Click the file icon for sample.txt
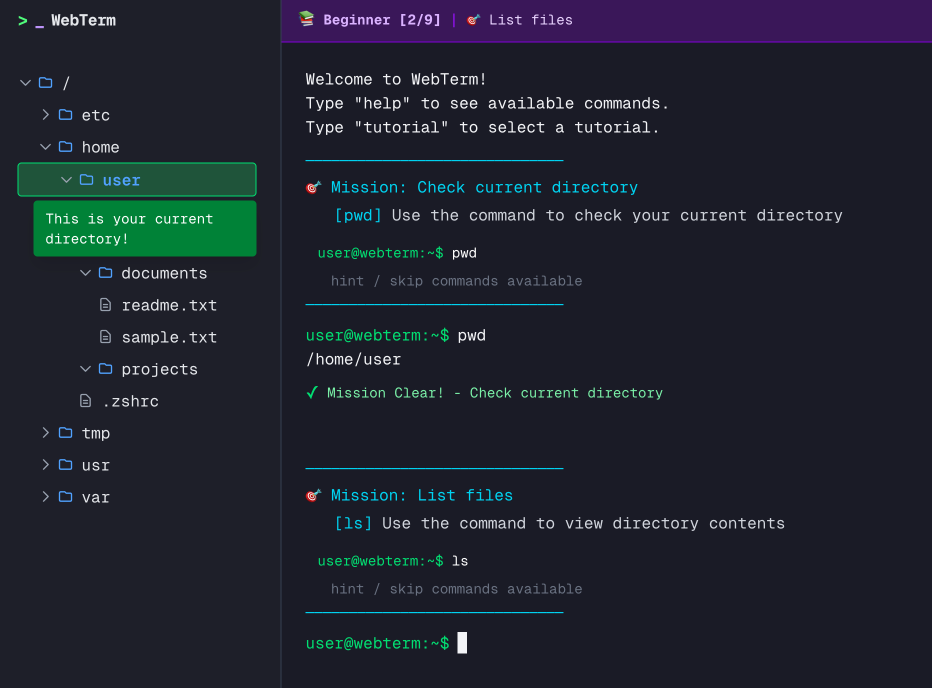The image size is (932, 688). click(x=106, y=337)
